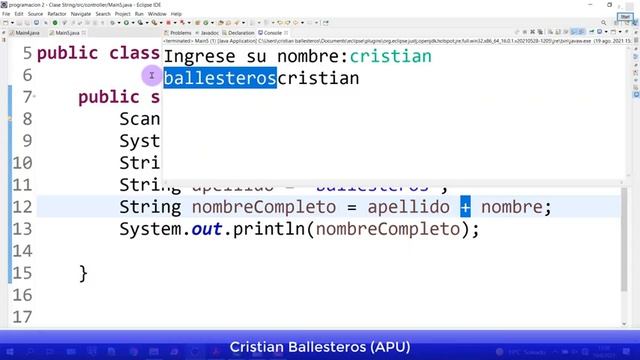This screenshot has width=640, height=360.
Task: Click the New file toolbar icon
Action: click(6, 23)
